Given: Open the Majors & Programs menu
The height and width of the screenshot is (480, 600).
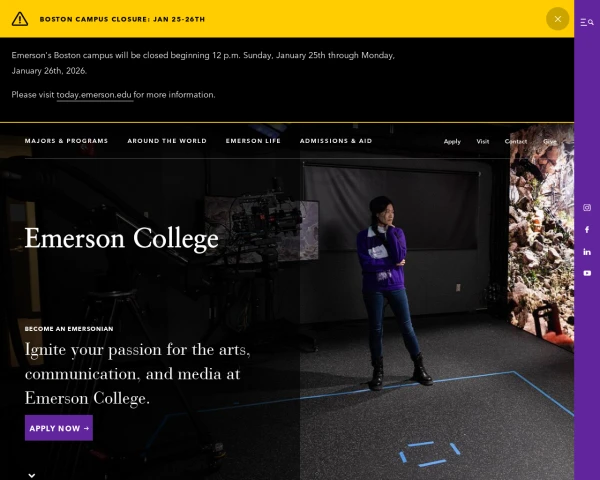Looking at the screenshot, I should [66, 141].
